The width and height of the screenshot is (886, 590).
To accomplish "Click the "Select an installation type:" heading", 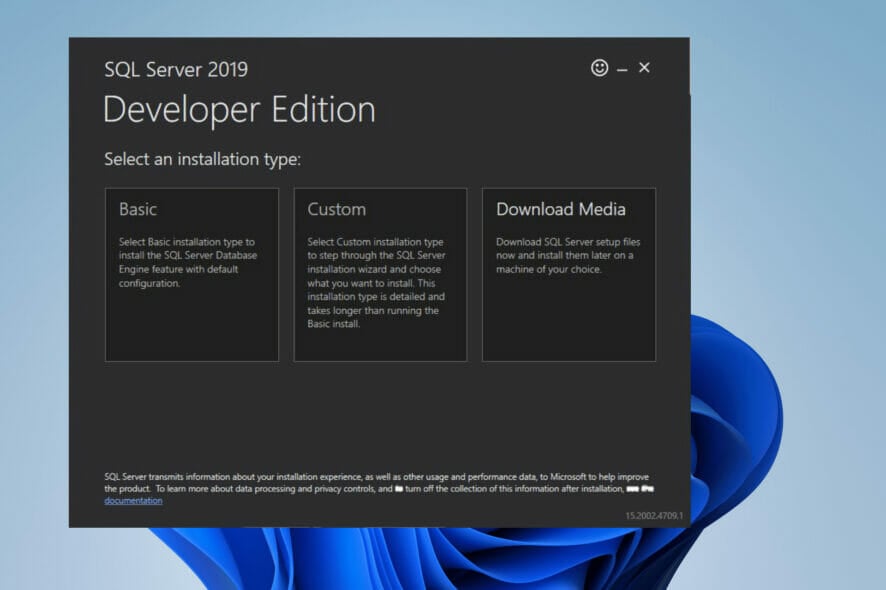I will click(x=202, y=159).
